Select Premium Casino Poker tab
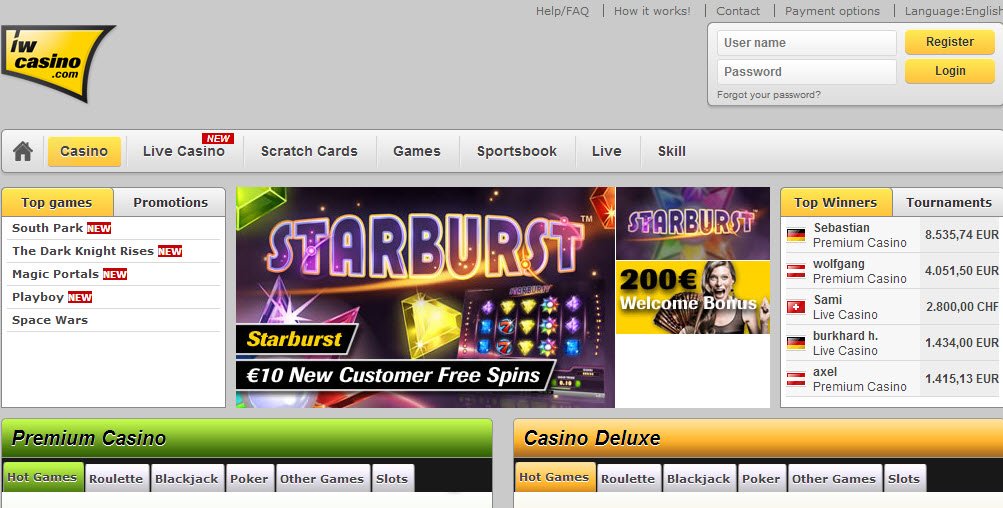The height and width of the screenshot is (508, 1003). (249, 479)
